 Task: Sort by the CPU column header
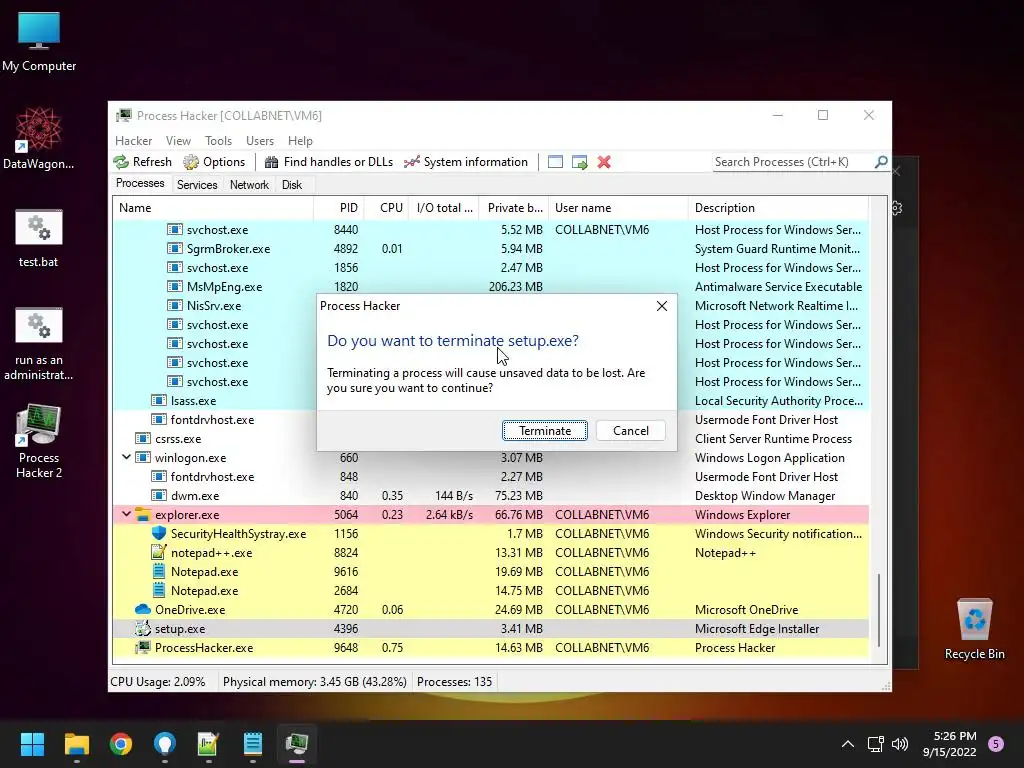pos(386,208)
